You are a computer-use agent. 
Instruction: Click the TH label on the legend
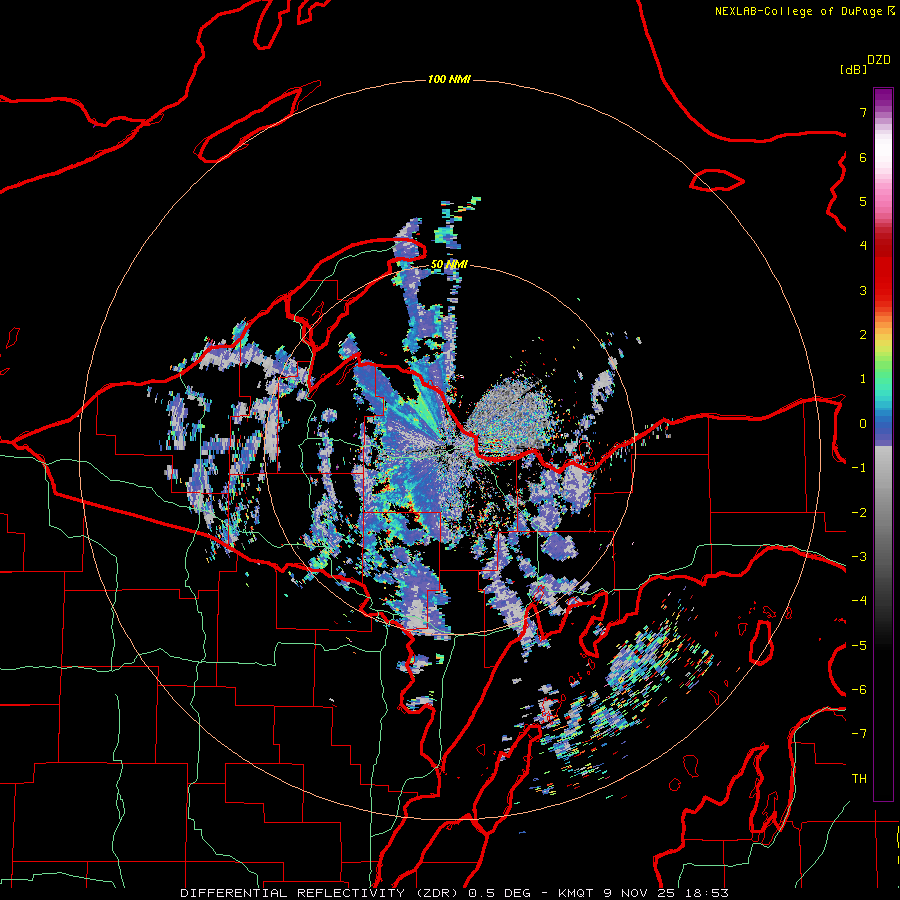point(859,779)
